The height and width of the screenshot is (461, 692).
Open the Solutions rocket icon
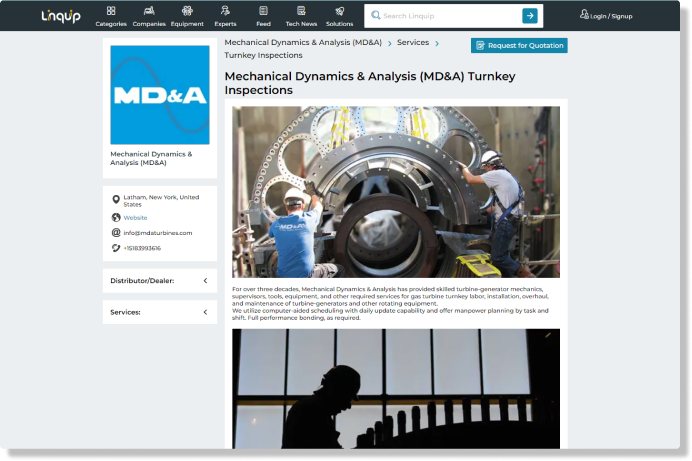point(339,11)
